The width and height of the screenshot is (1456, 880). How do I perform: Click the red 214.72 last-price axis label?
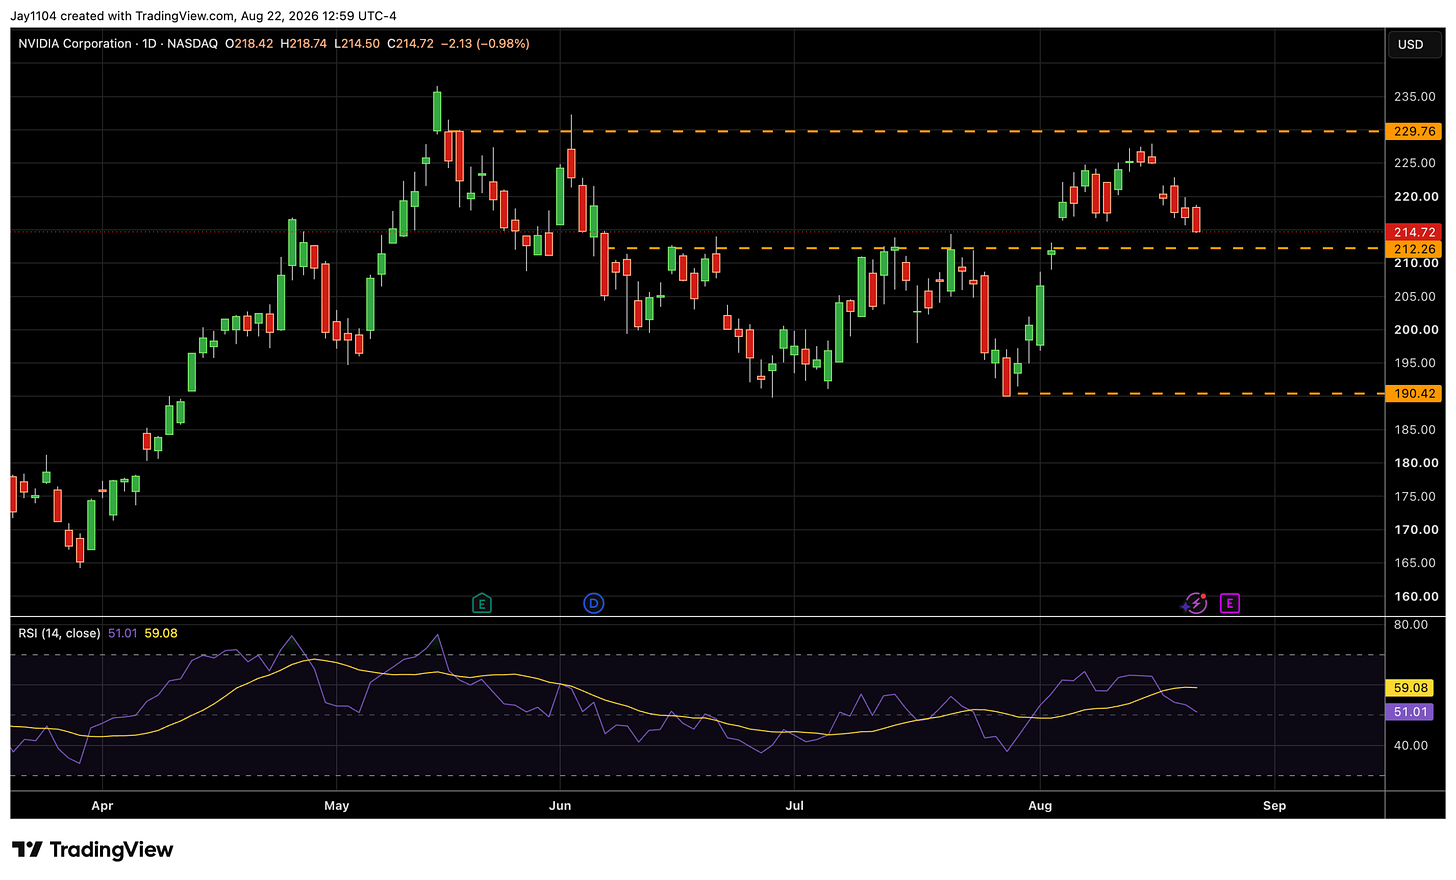tap(1414, 232)
